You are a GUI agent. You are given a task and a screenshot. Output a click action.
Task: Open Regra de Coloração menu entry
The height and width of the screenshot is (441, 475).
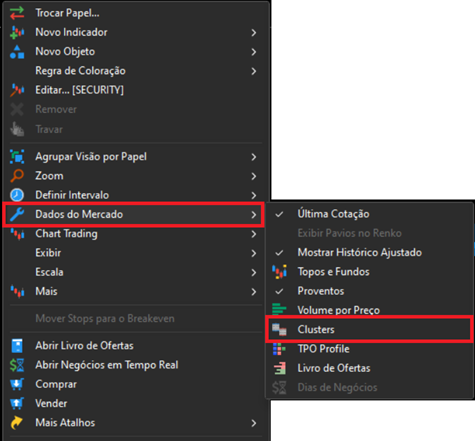tap(136, 71)
